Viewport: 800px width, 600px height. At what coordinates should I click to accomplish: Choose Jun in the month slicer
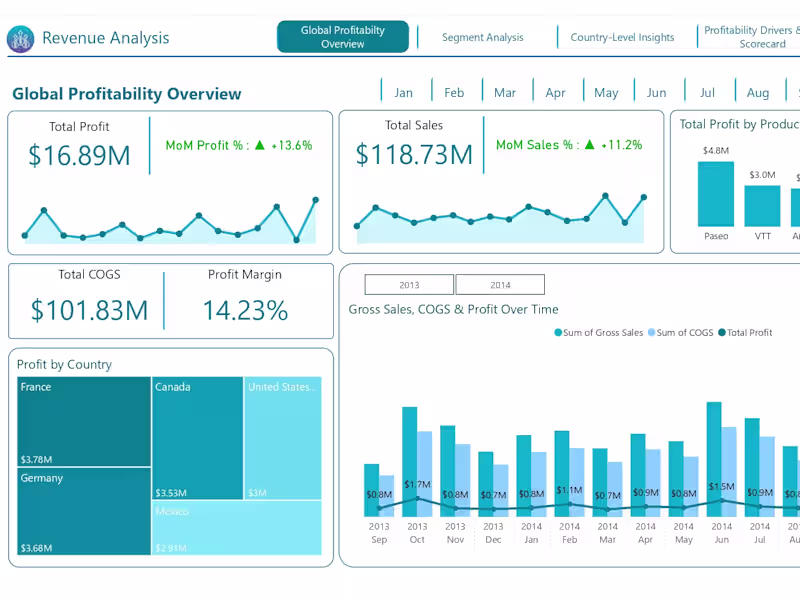(x=657, y=91)
